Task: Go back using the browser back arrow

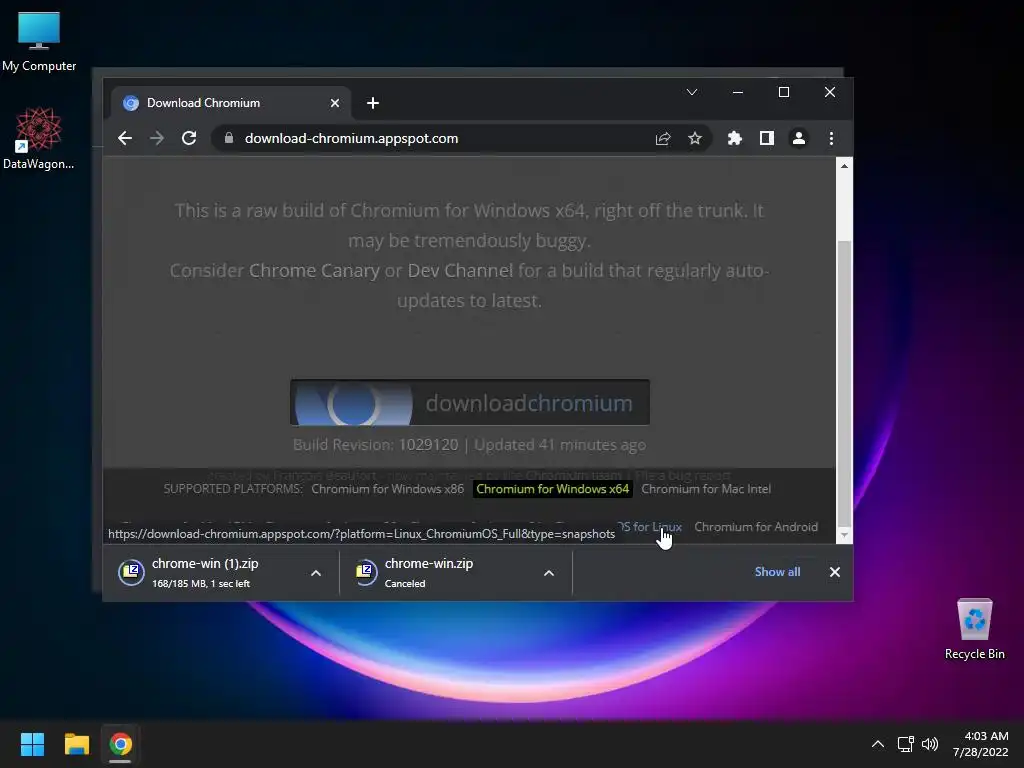Action: [125, 138]
